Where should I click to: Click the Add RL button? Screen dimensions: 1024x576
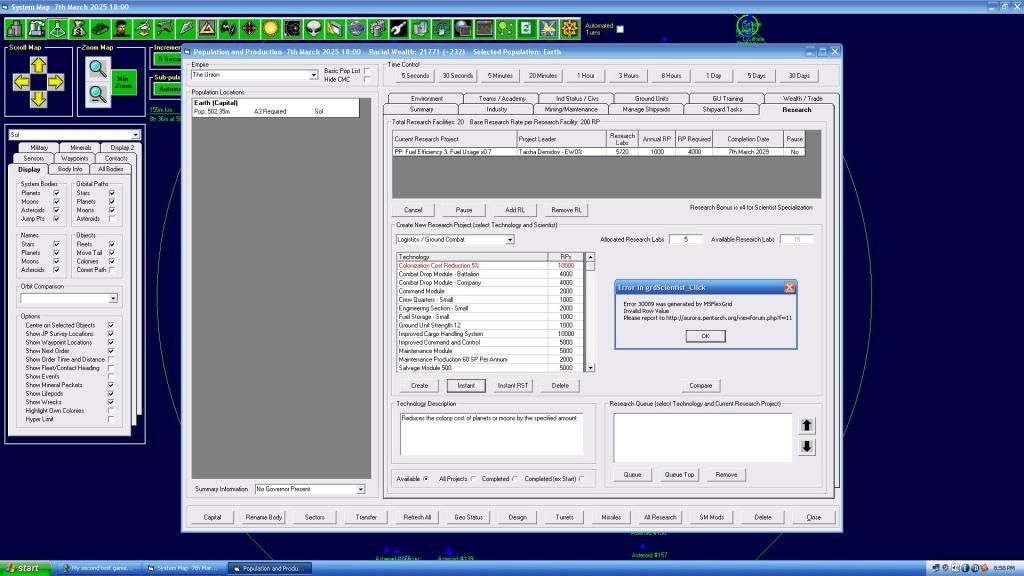[515, 210]
